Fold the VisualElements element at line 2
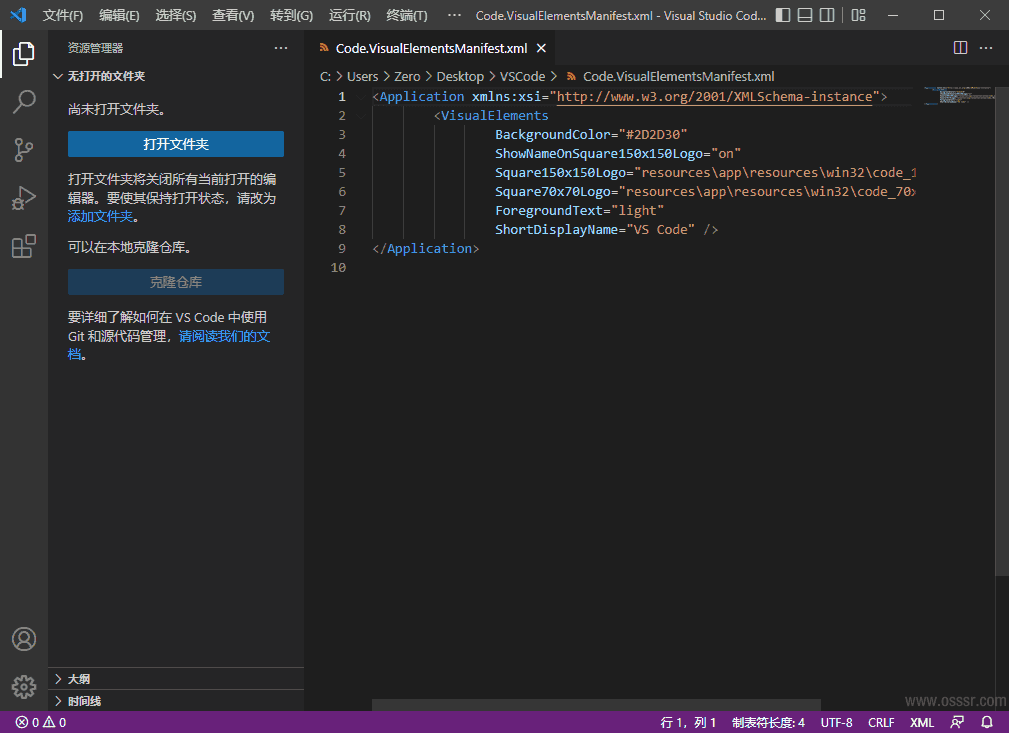 click(x=361, y=116)
